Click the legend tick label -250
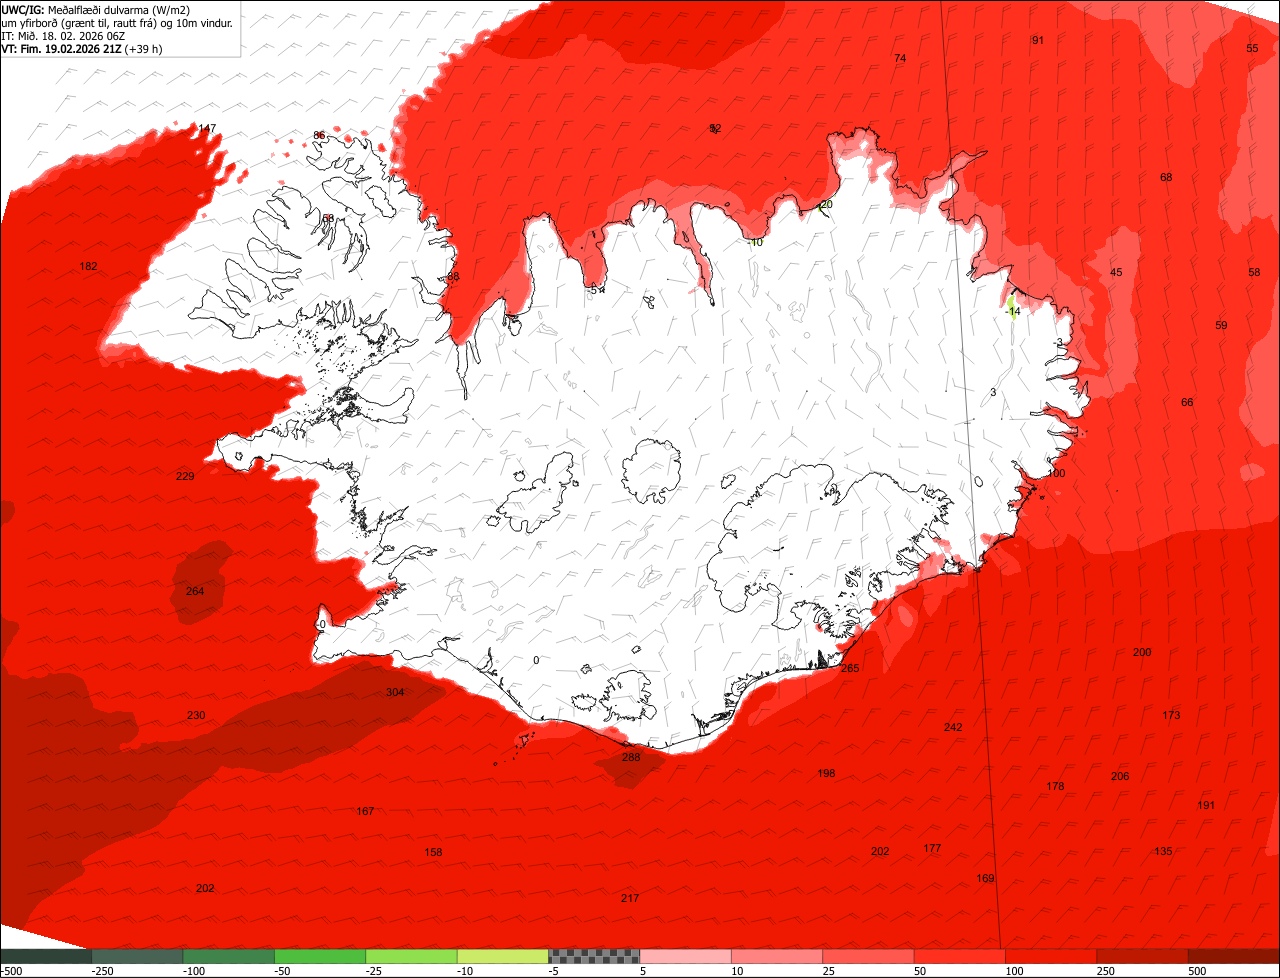Screen dimensions: 1280x978 102,971
